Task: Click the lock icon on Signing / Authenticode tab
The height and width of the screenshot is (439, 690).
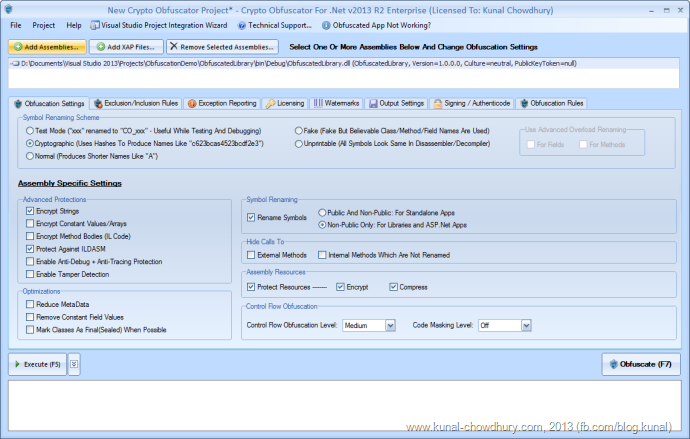Action: (438, 103)
